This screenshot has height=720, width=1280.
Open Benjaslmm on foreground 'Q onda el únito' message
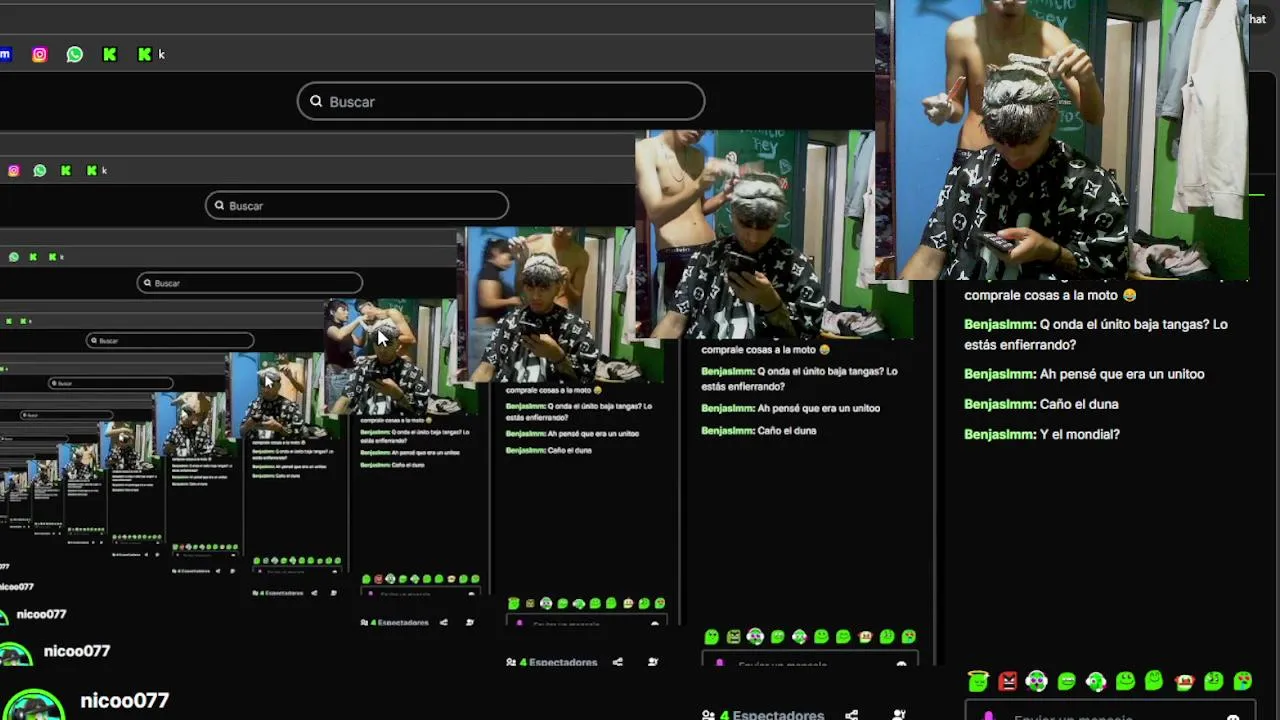(1000, 324)
